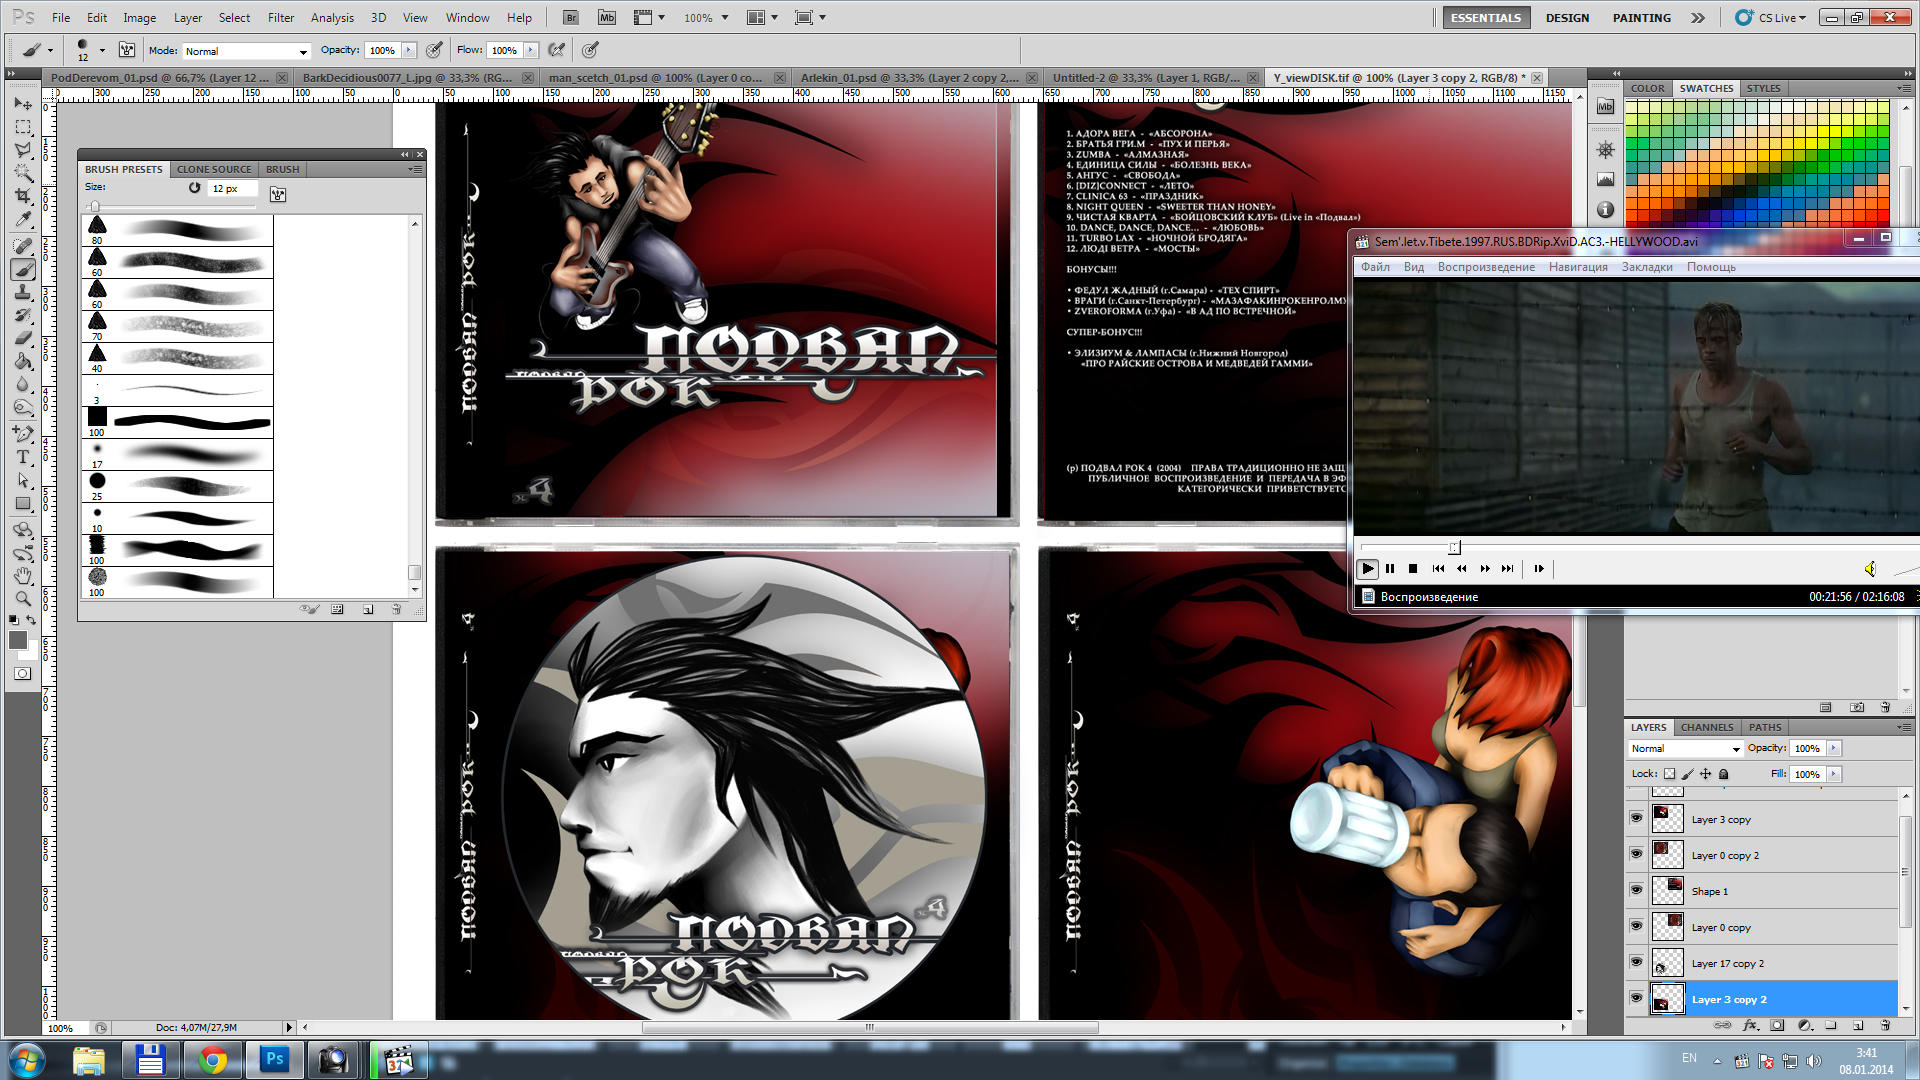This screenshot has height=1080, width=1920.
Task: Open the Brush Preset picker arrow
Action: click(102, 50)
